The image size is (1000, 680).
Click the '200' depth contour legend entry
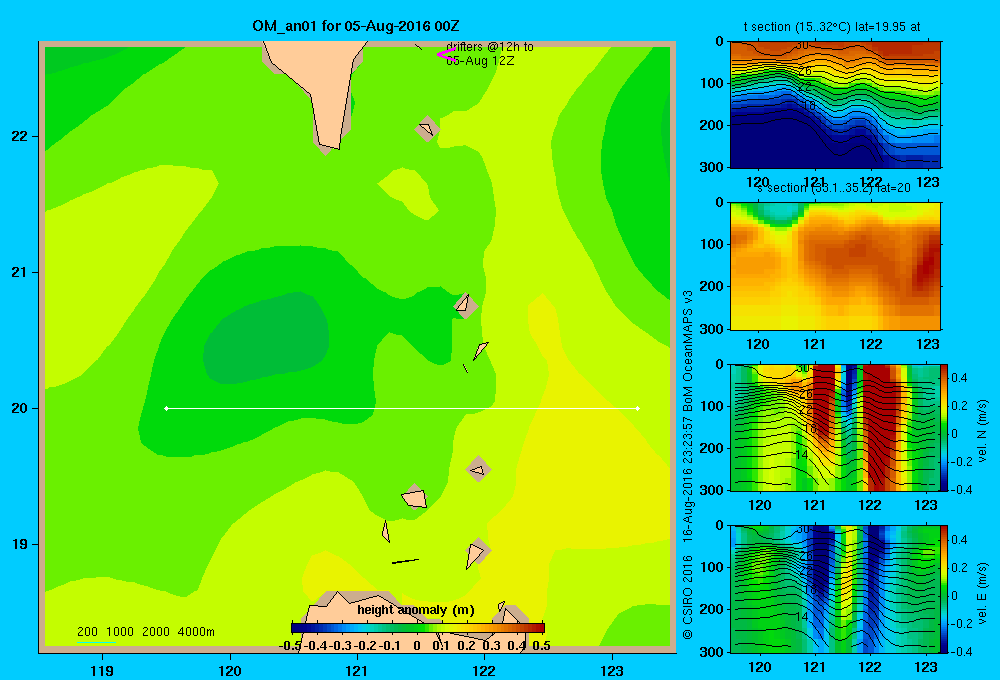tap(87, 632)
